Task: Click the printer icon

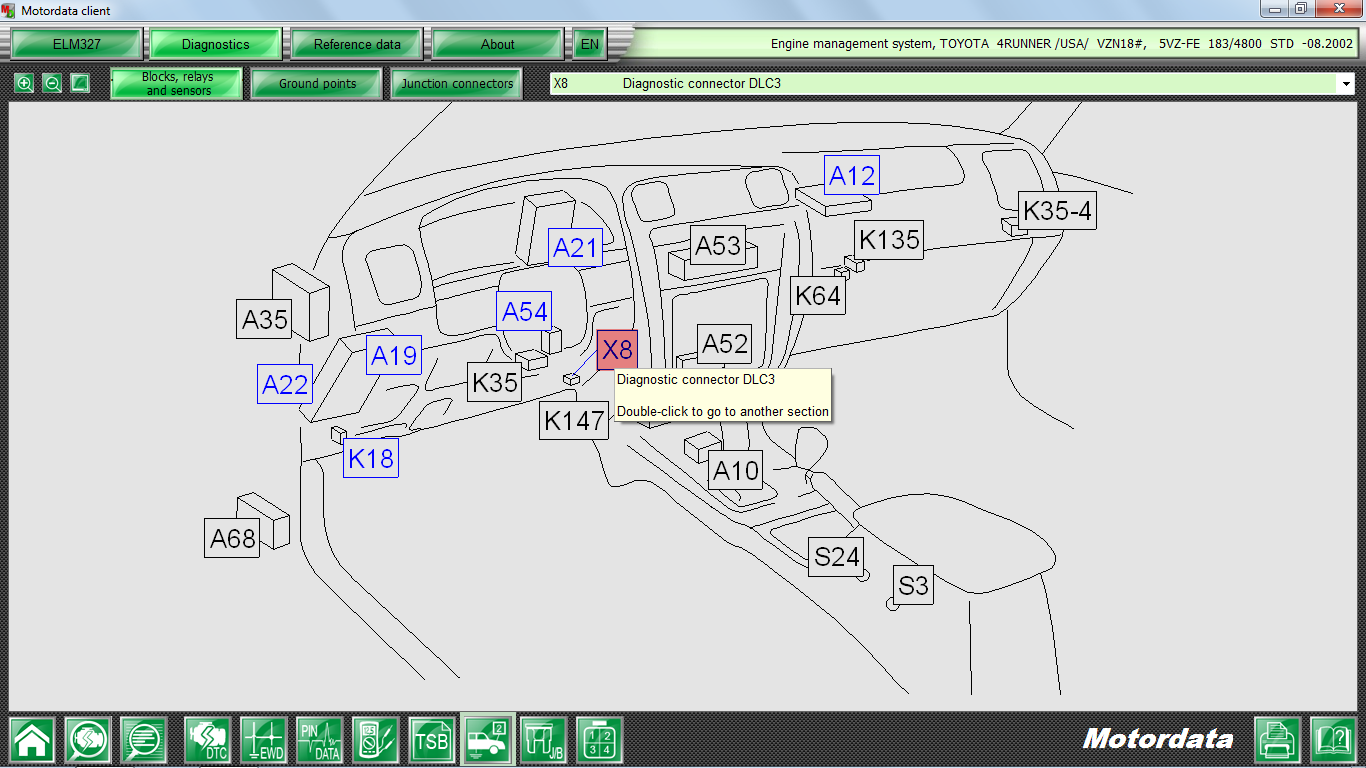Action: (x=1278, y=740)
